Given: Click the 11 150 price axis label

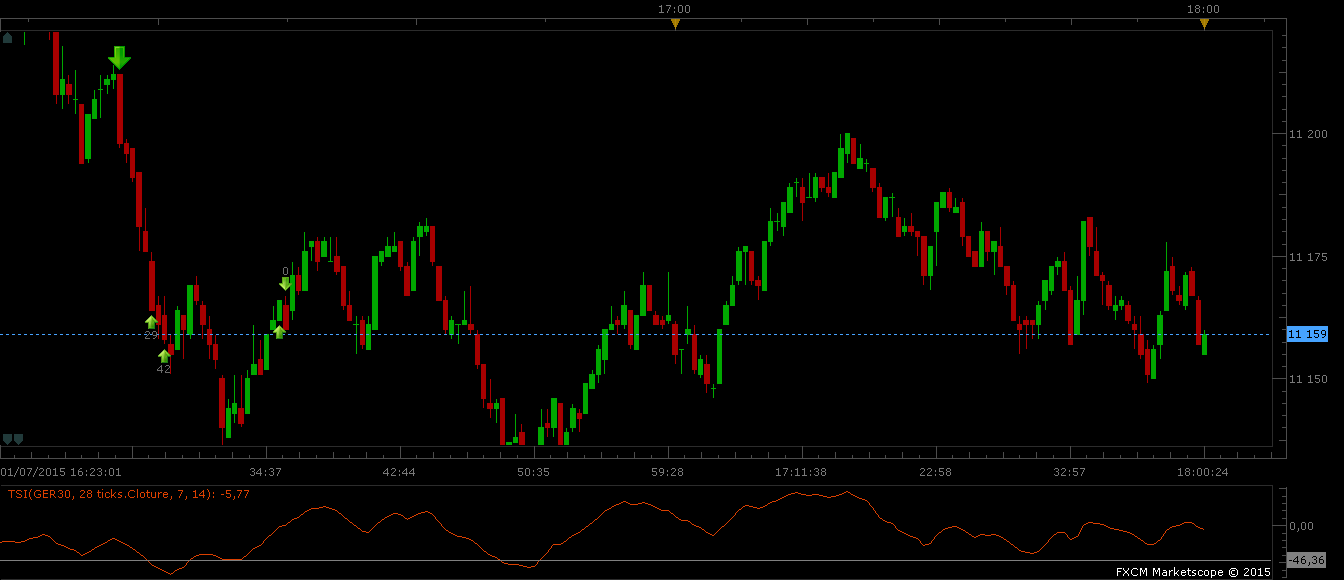Looking at the screenshot, I should click(1308, 379).
